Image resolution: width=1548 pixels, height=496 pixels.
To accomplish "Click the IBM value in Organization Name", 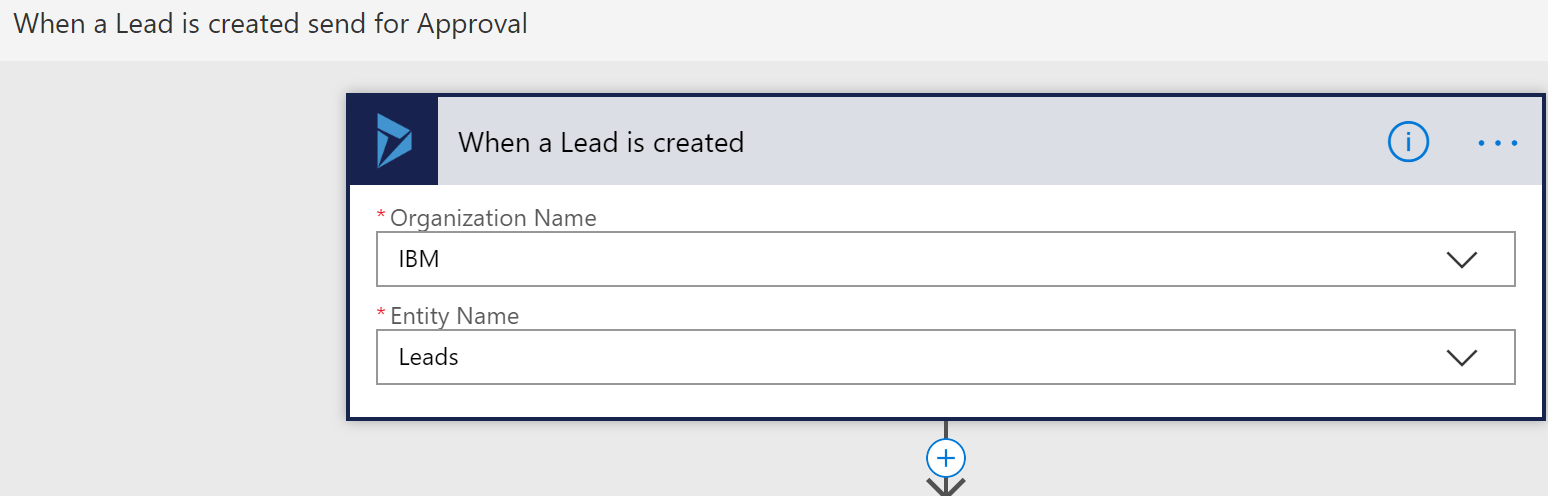I will point(419,260).
